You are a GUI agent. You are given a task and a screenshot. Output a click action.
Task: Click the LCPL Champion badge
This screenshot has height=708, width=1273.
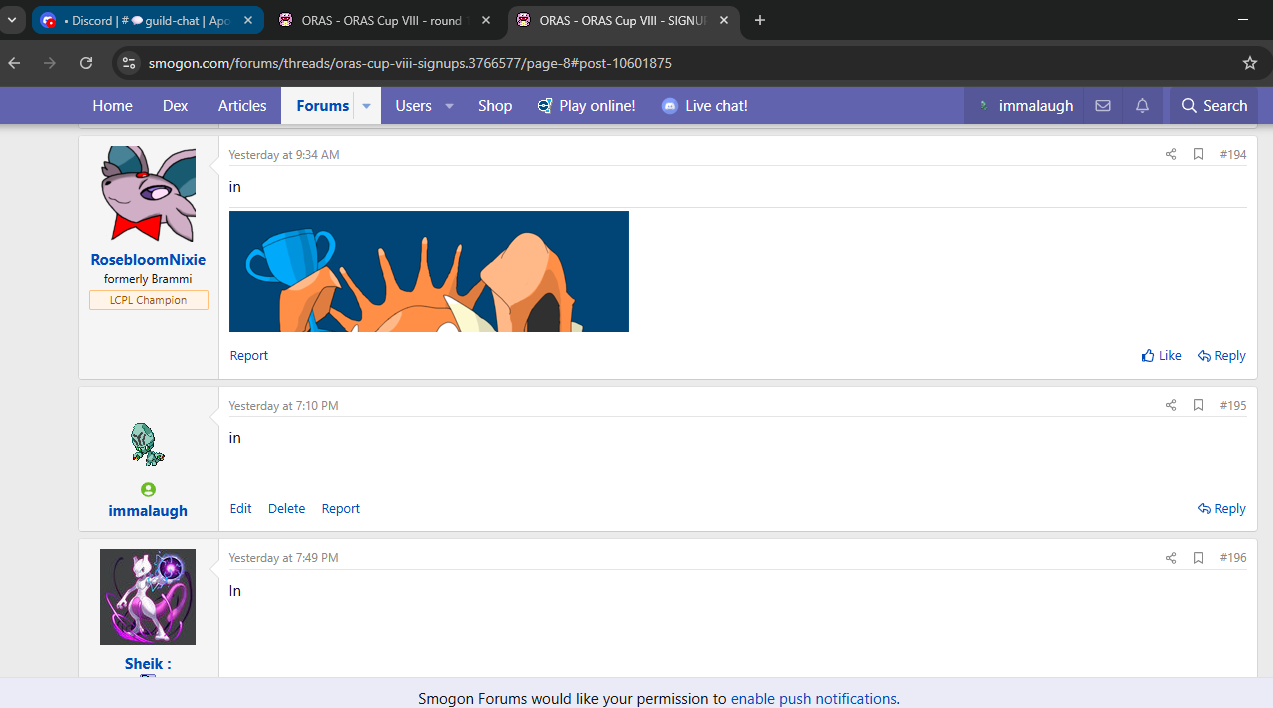tap(148, 300)
